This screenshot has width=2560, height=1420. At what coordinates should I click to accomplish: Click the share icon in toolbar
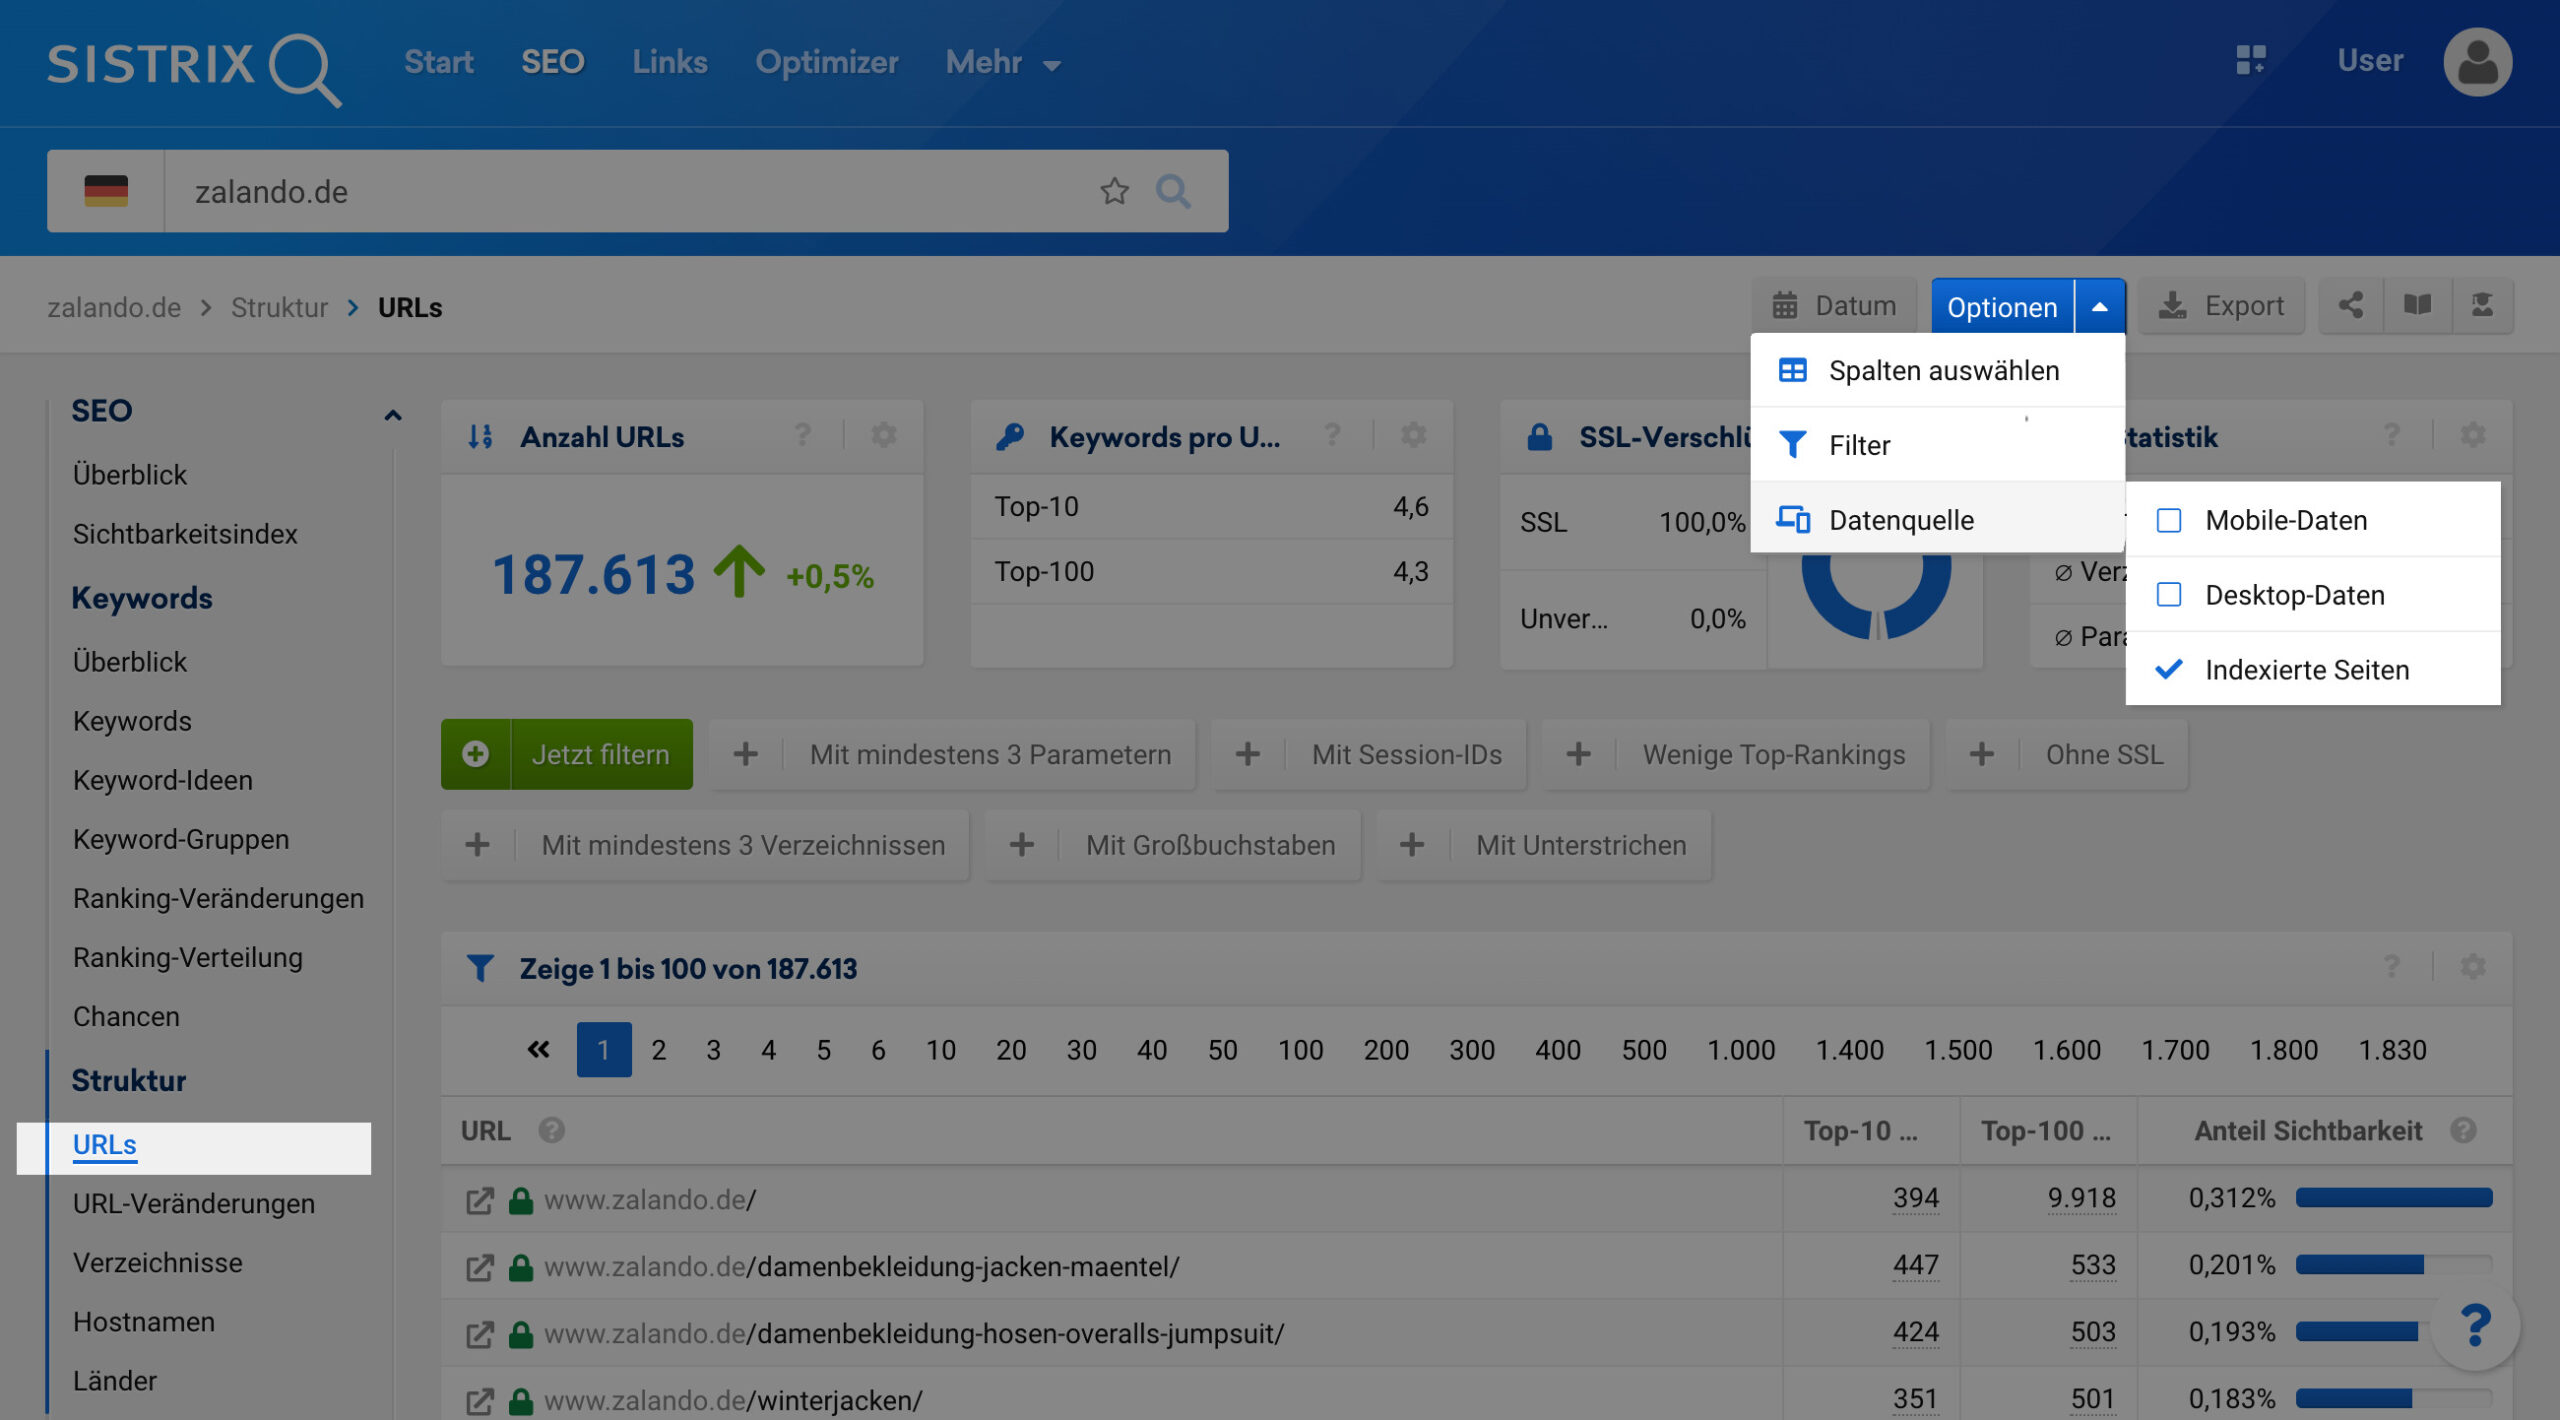[2350, 305]
